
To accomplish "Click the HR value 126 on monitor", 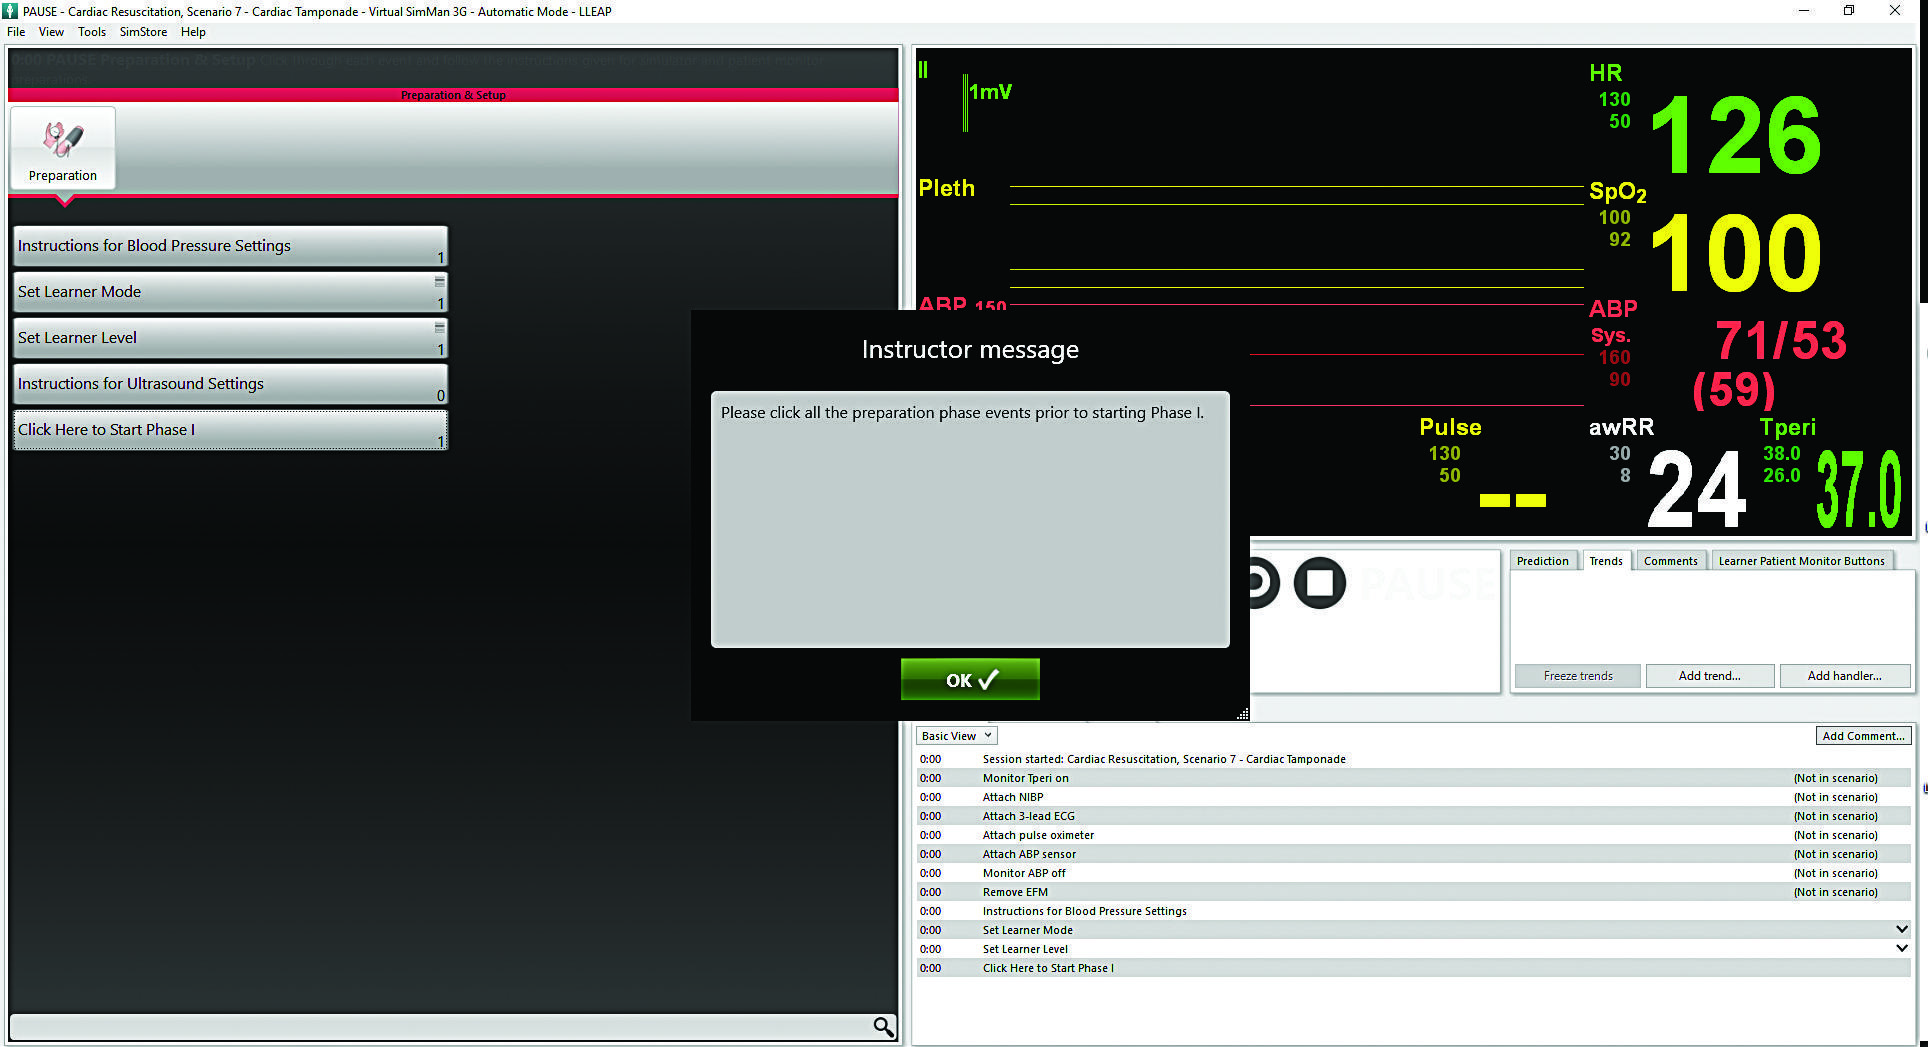I will (1736, 135).
